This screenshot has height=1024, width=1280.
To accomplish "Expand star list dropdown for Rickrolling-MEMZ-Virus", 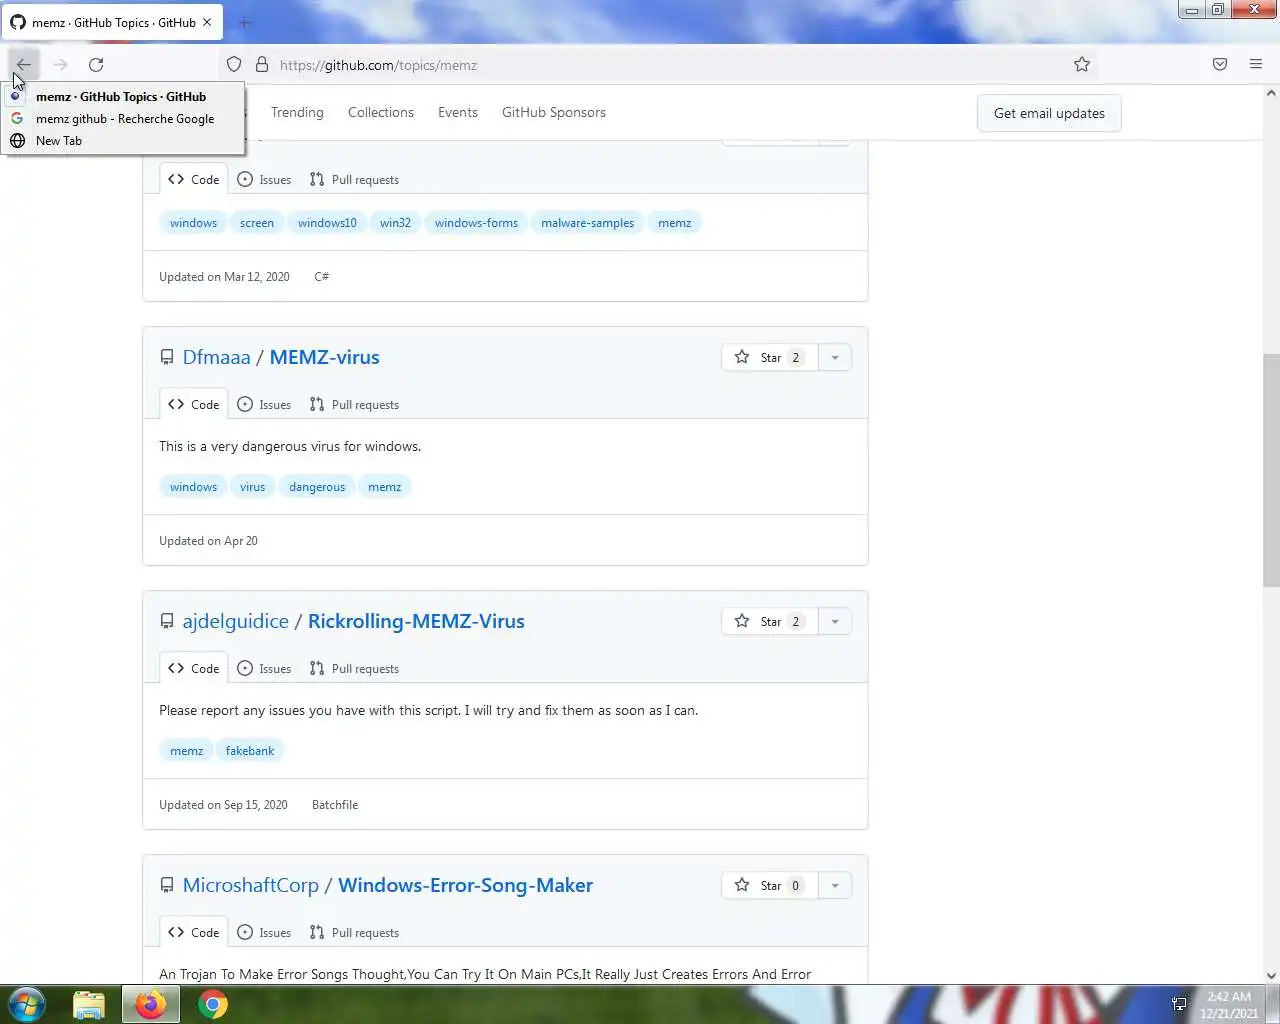I will click(835, 622).
